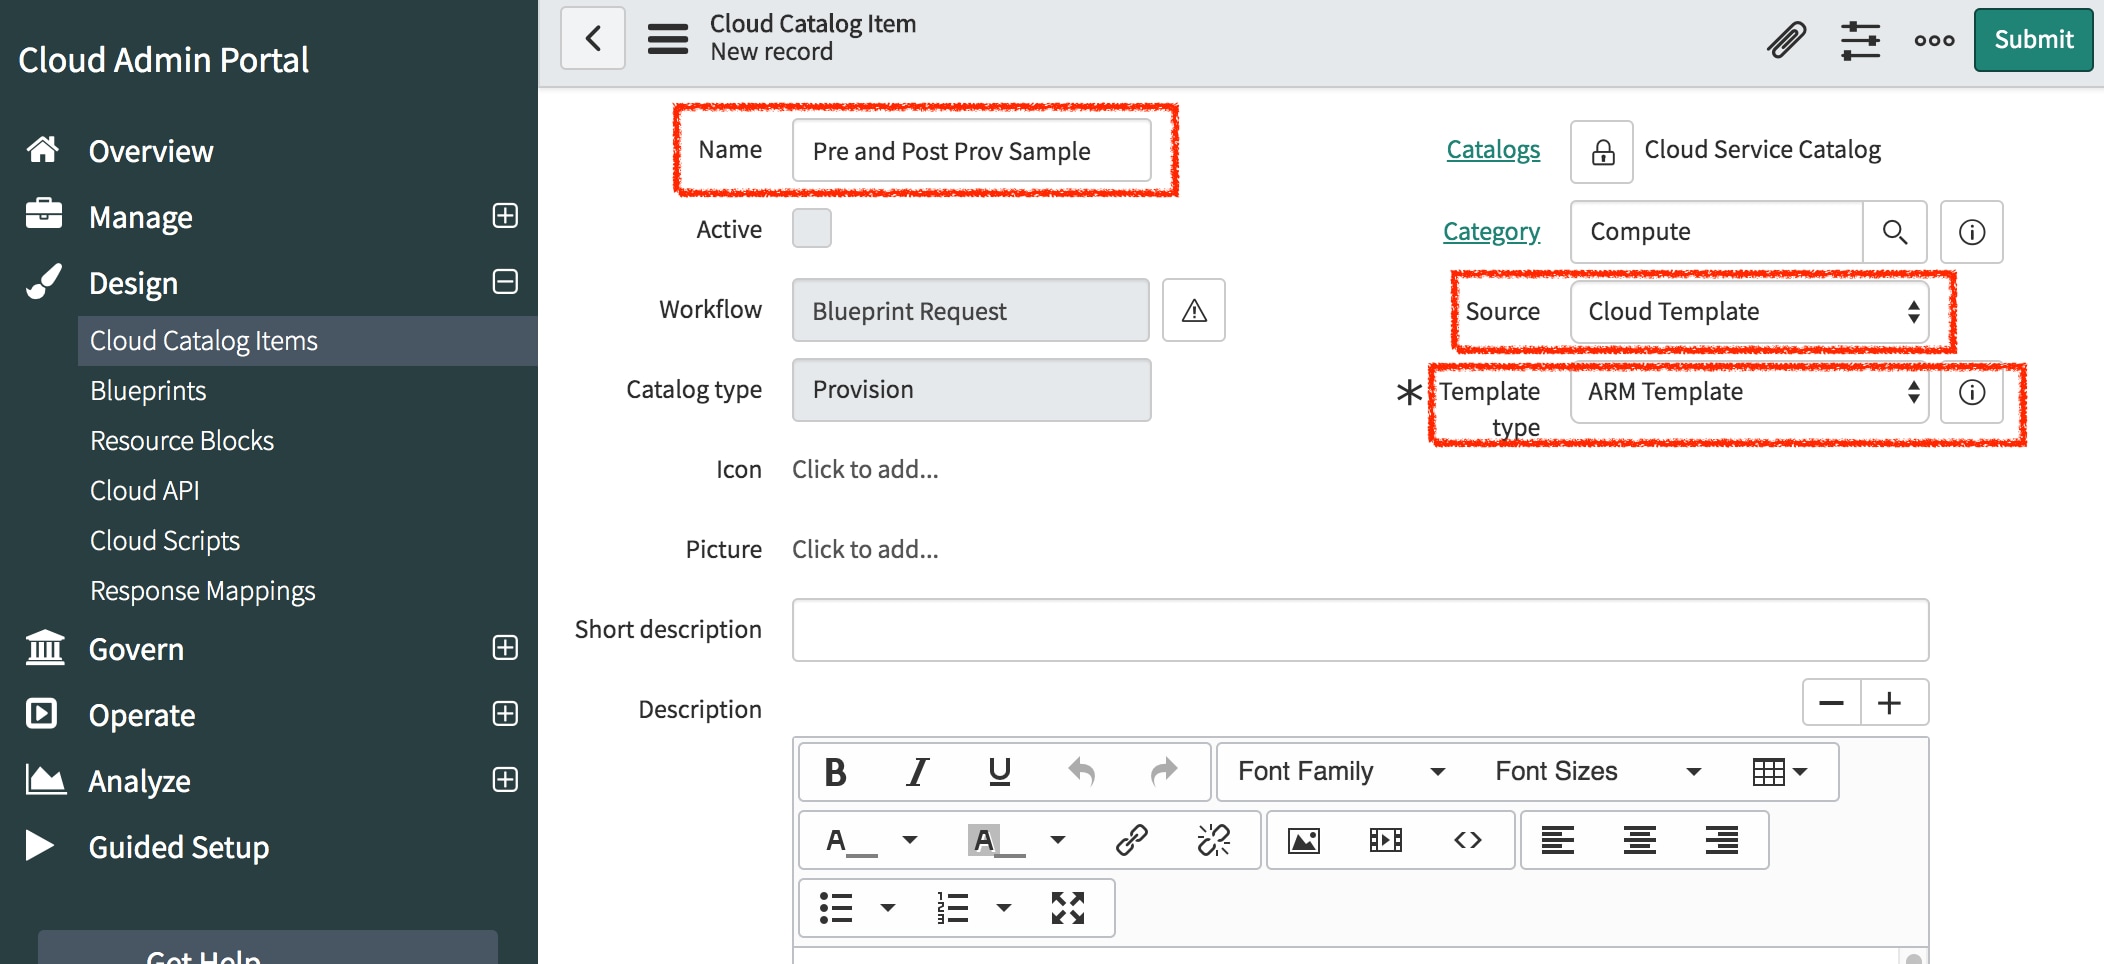Select Cloud Catalog Items in sidebar
2104x964 pixels.
click(x=307, y=341)
